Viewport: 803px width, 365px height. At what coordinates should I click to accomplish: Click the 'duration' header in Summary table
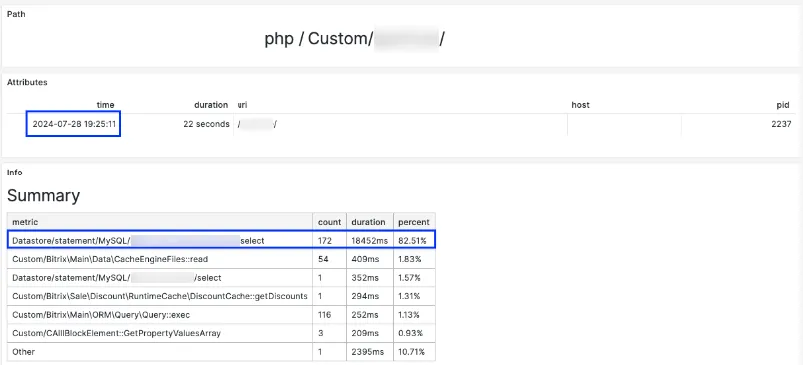coord(368,222)
